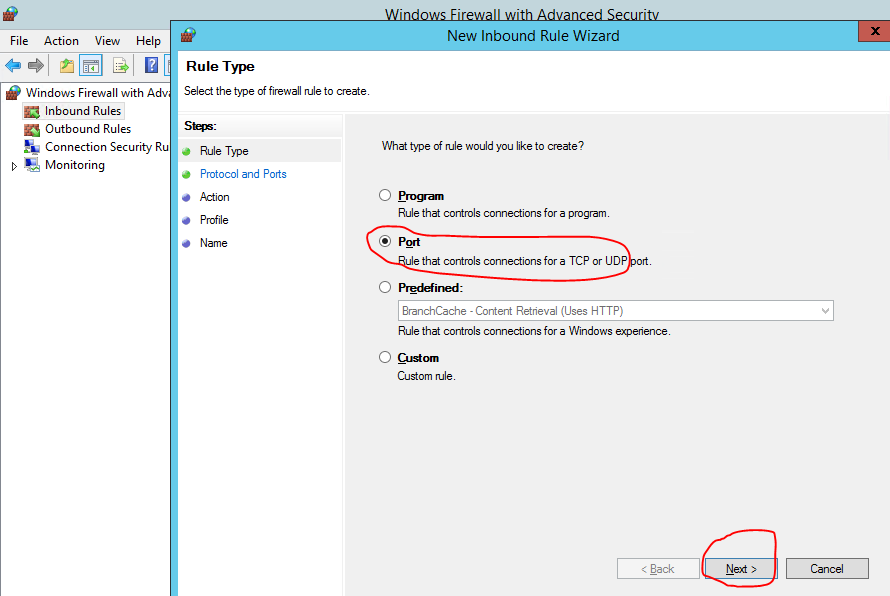890x596 pixels.
Task: Click the 'Rule that controls connections for a Windows experience.' text
Action: point(534,331)
